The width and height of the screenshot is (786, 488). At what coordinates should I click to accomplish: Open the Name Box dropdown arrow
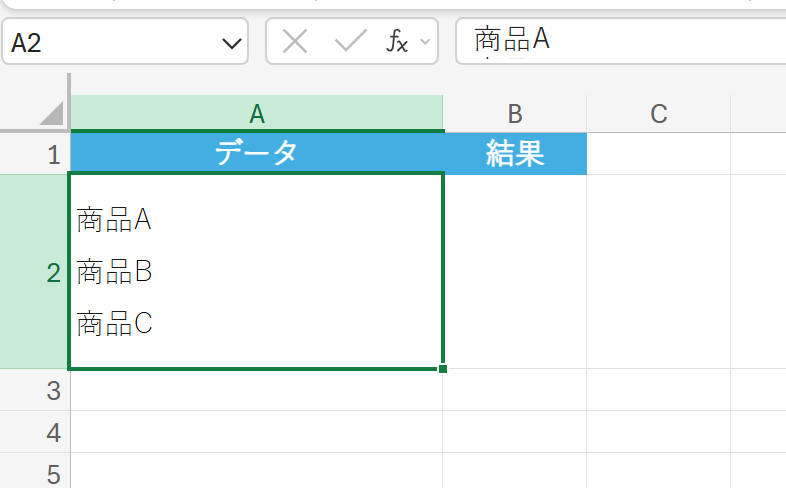(x=232, y=43)
